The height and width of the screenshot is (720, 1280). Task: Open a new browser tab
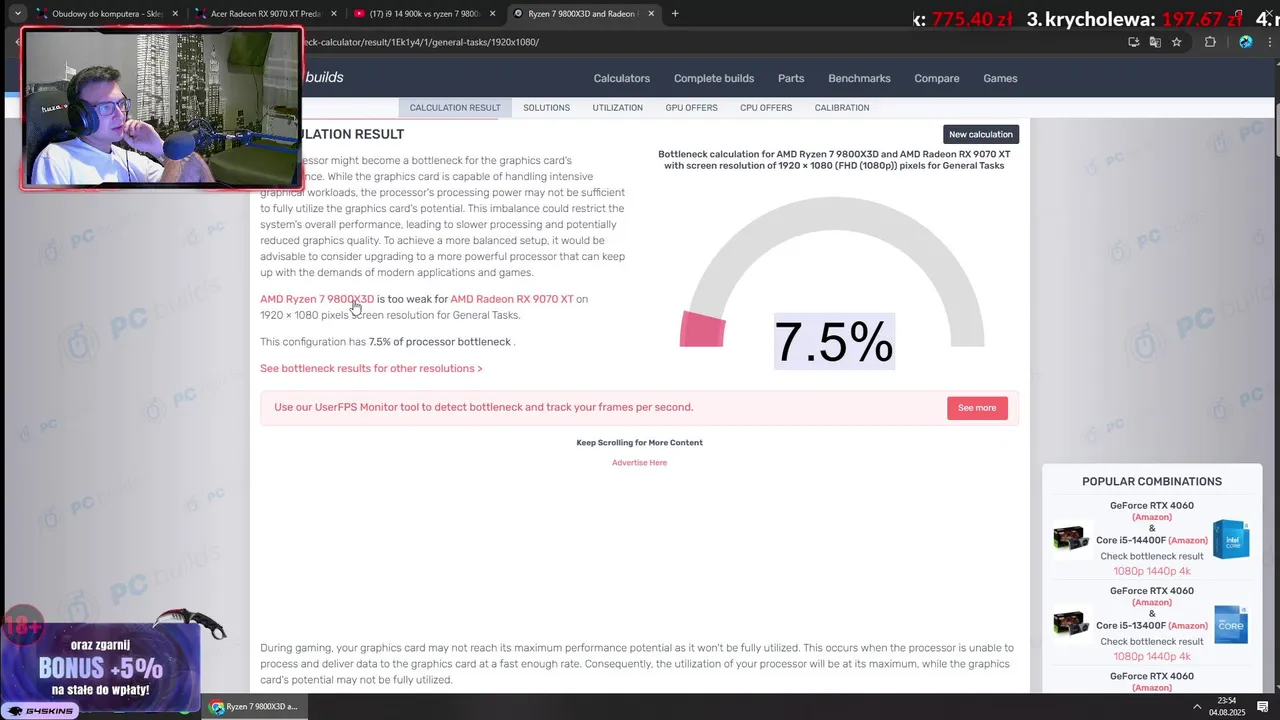click(x=675, y=13)
